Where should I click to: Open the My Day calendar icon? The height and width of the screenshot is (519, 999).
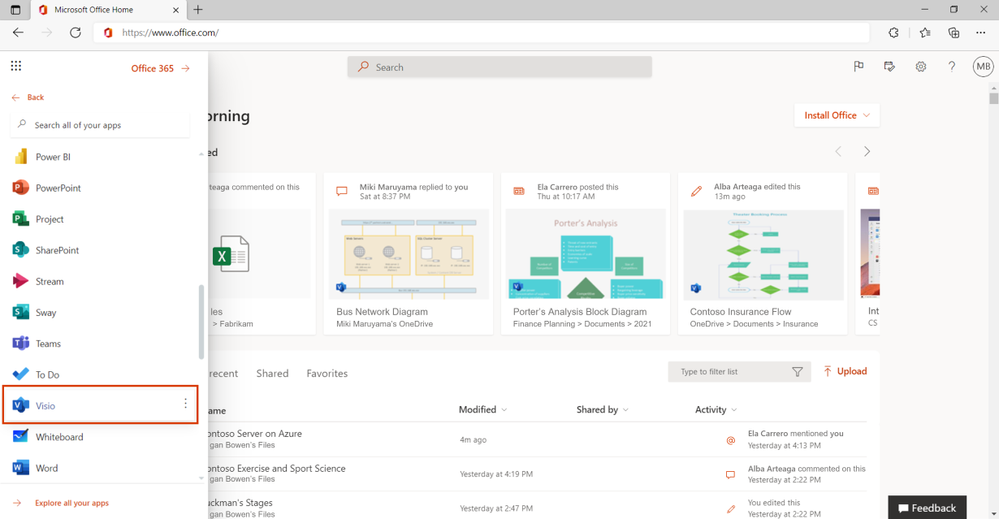889,66
